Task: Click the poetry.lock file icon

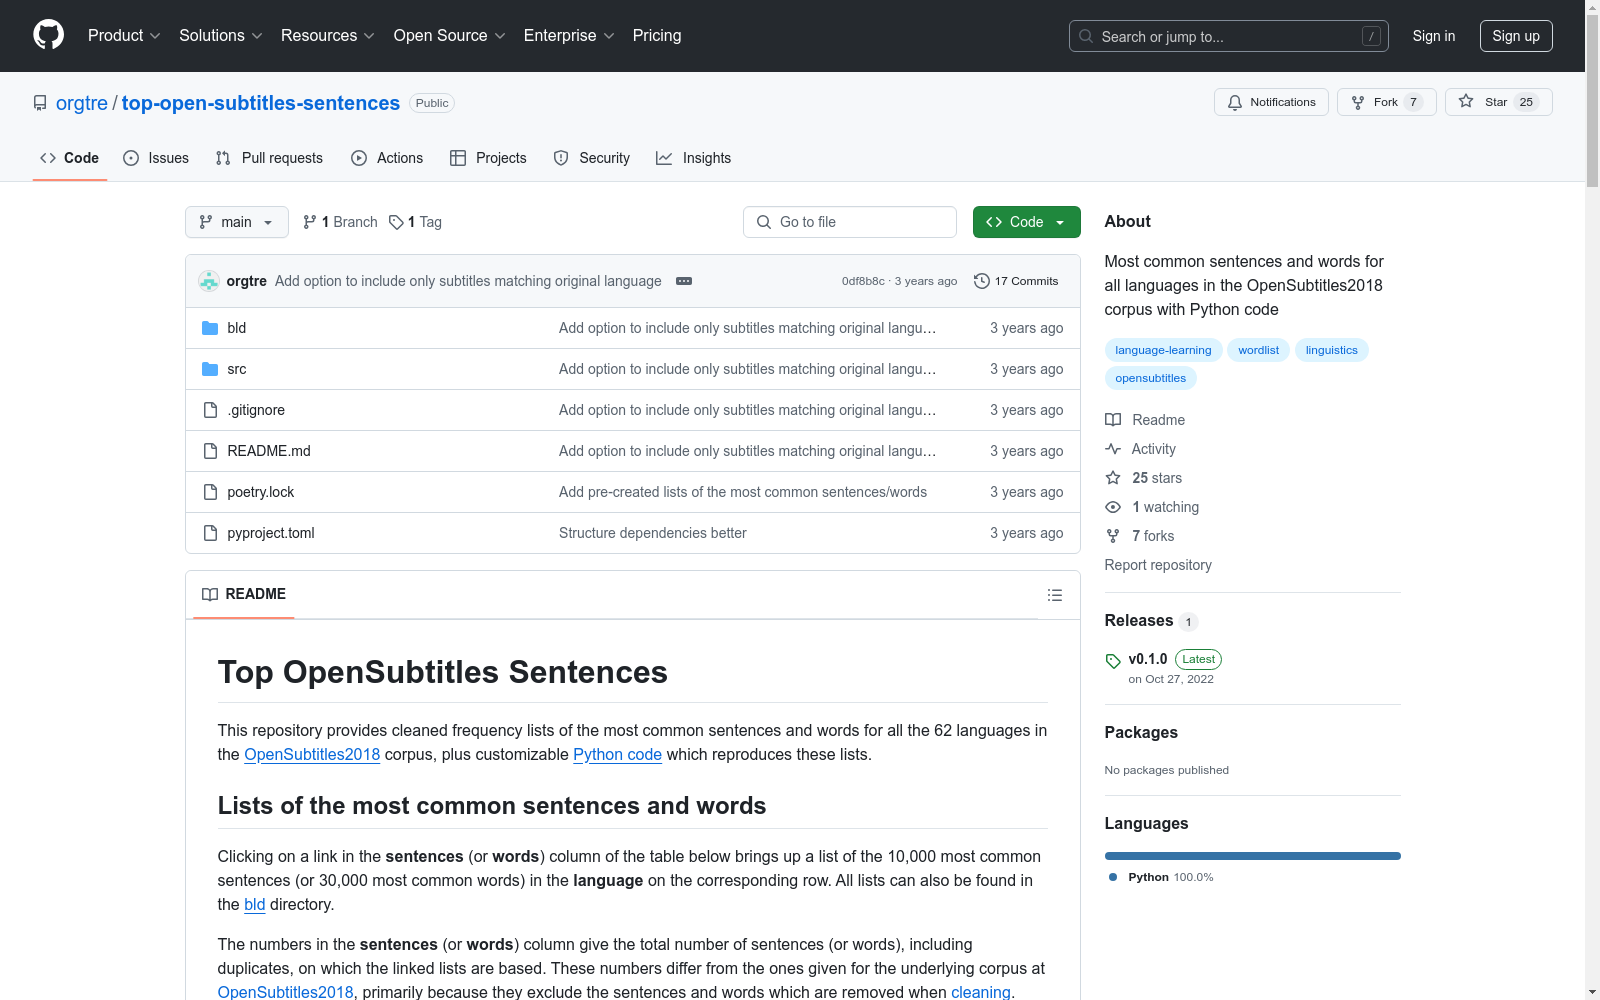Action: (x=210, y=492)
